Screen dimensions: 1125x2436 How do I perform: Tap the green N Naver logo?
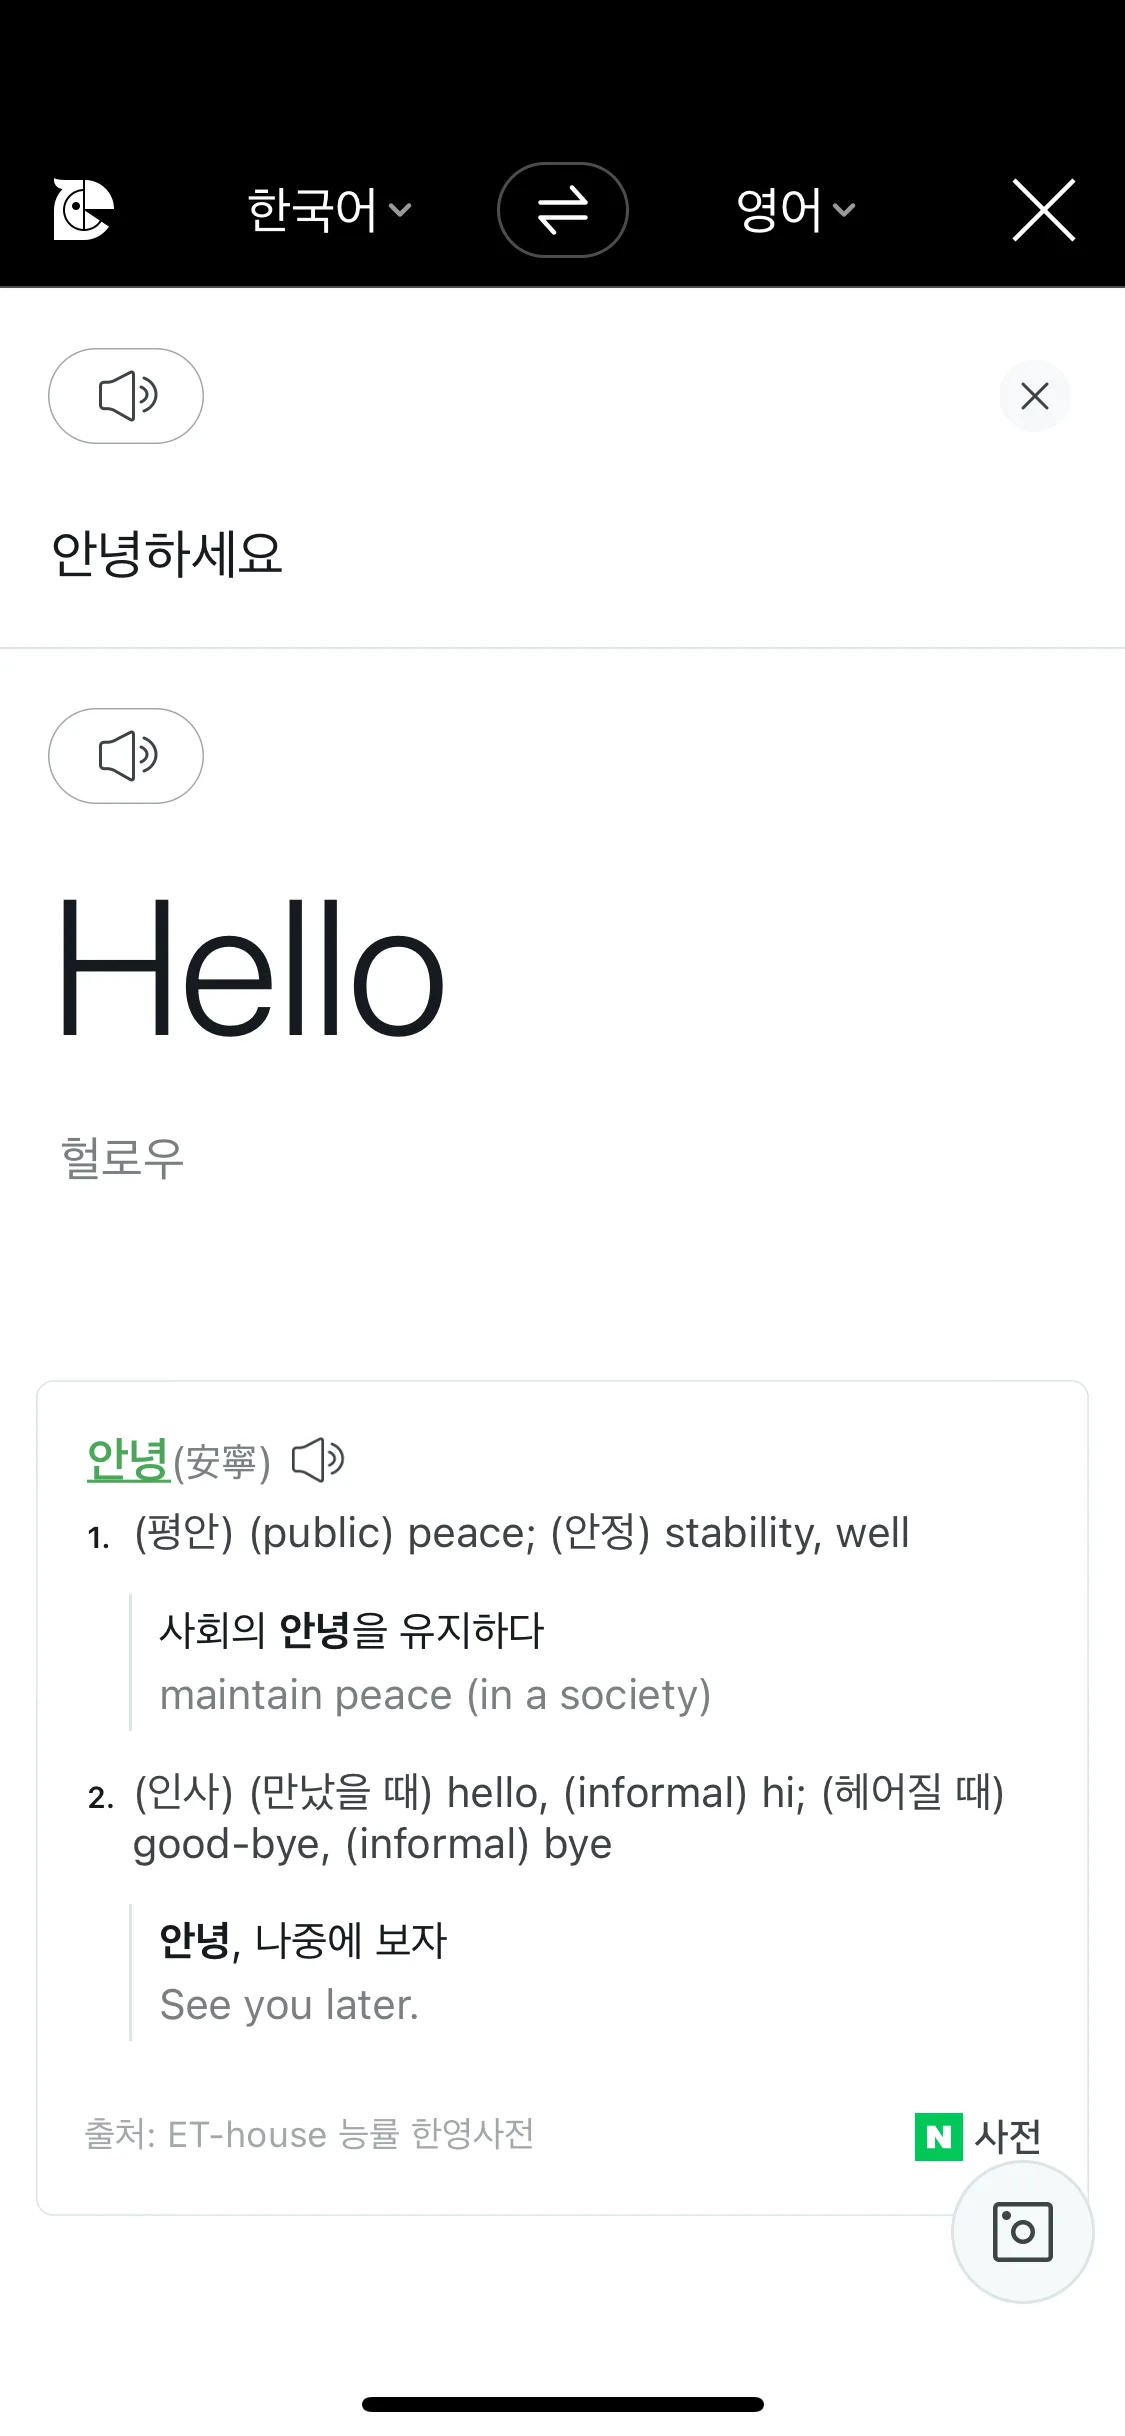click(939, 2137)
